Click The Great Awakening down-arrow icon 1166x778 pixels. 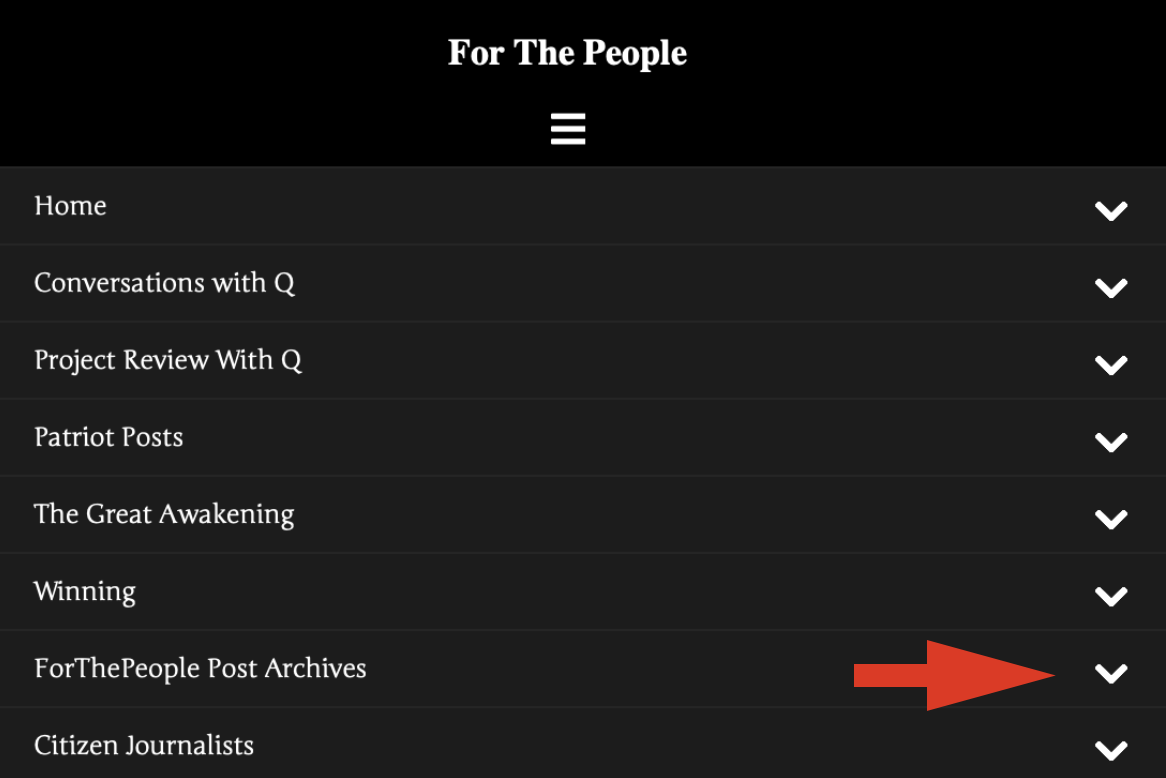(x=1111, y=519)
